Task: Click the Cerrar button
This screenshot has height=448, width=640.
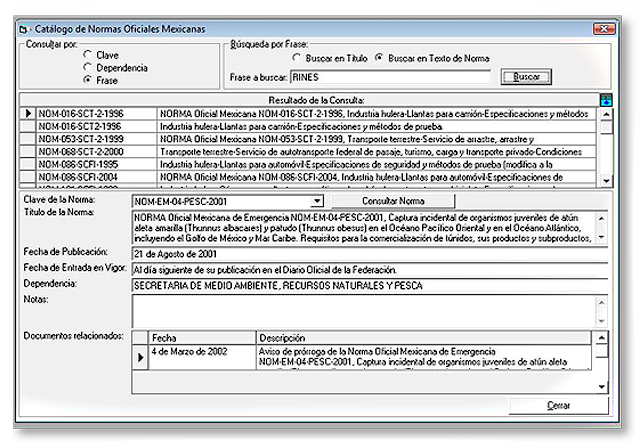Action: point(558,406)
